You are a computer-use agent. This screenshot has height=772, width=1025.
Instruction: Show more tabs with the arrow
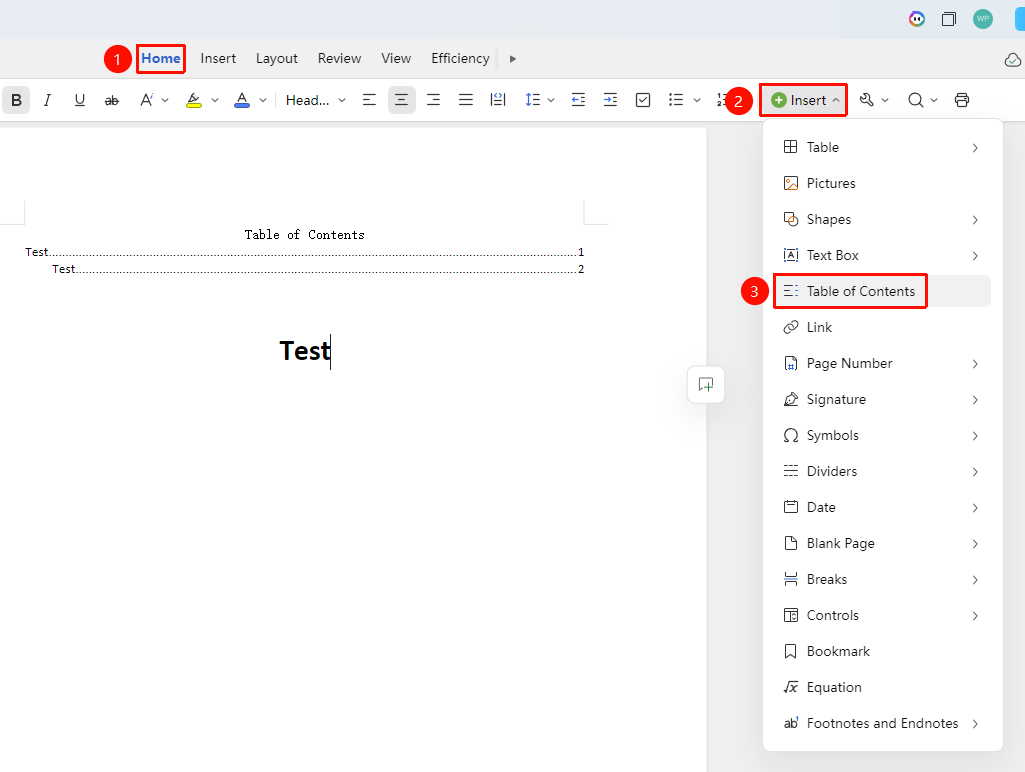512,59
